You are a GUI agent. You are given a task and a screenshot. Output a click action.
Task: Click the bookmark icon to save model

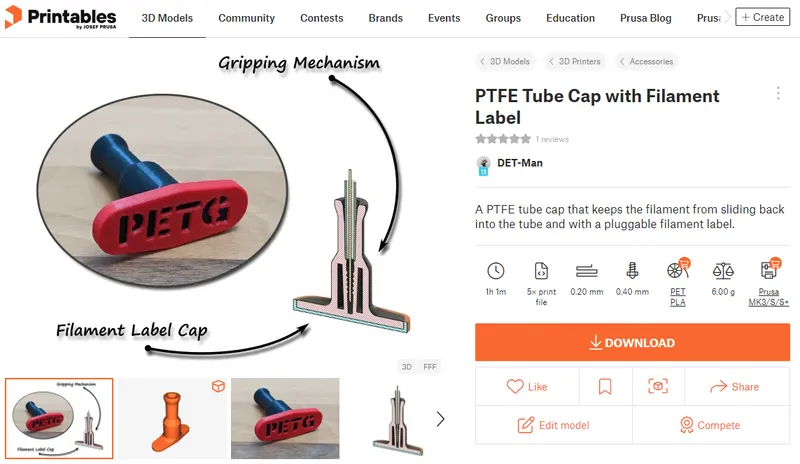coord(605,386)
